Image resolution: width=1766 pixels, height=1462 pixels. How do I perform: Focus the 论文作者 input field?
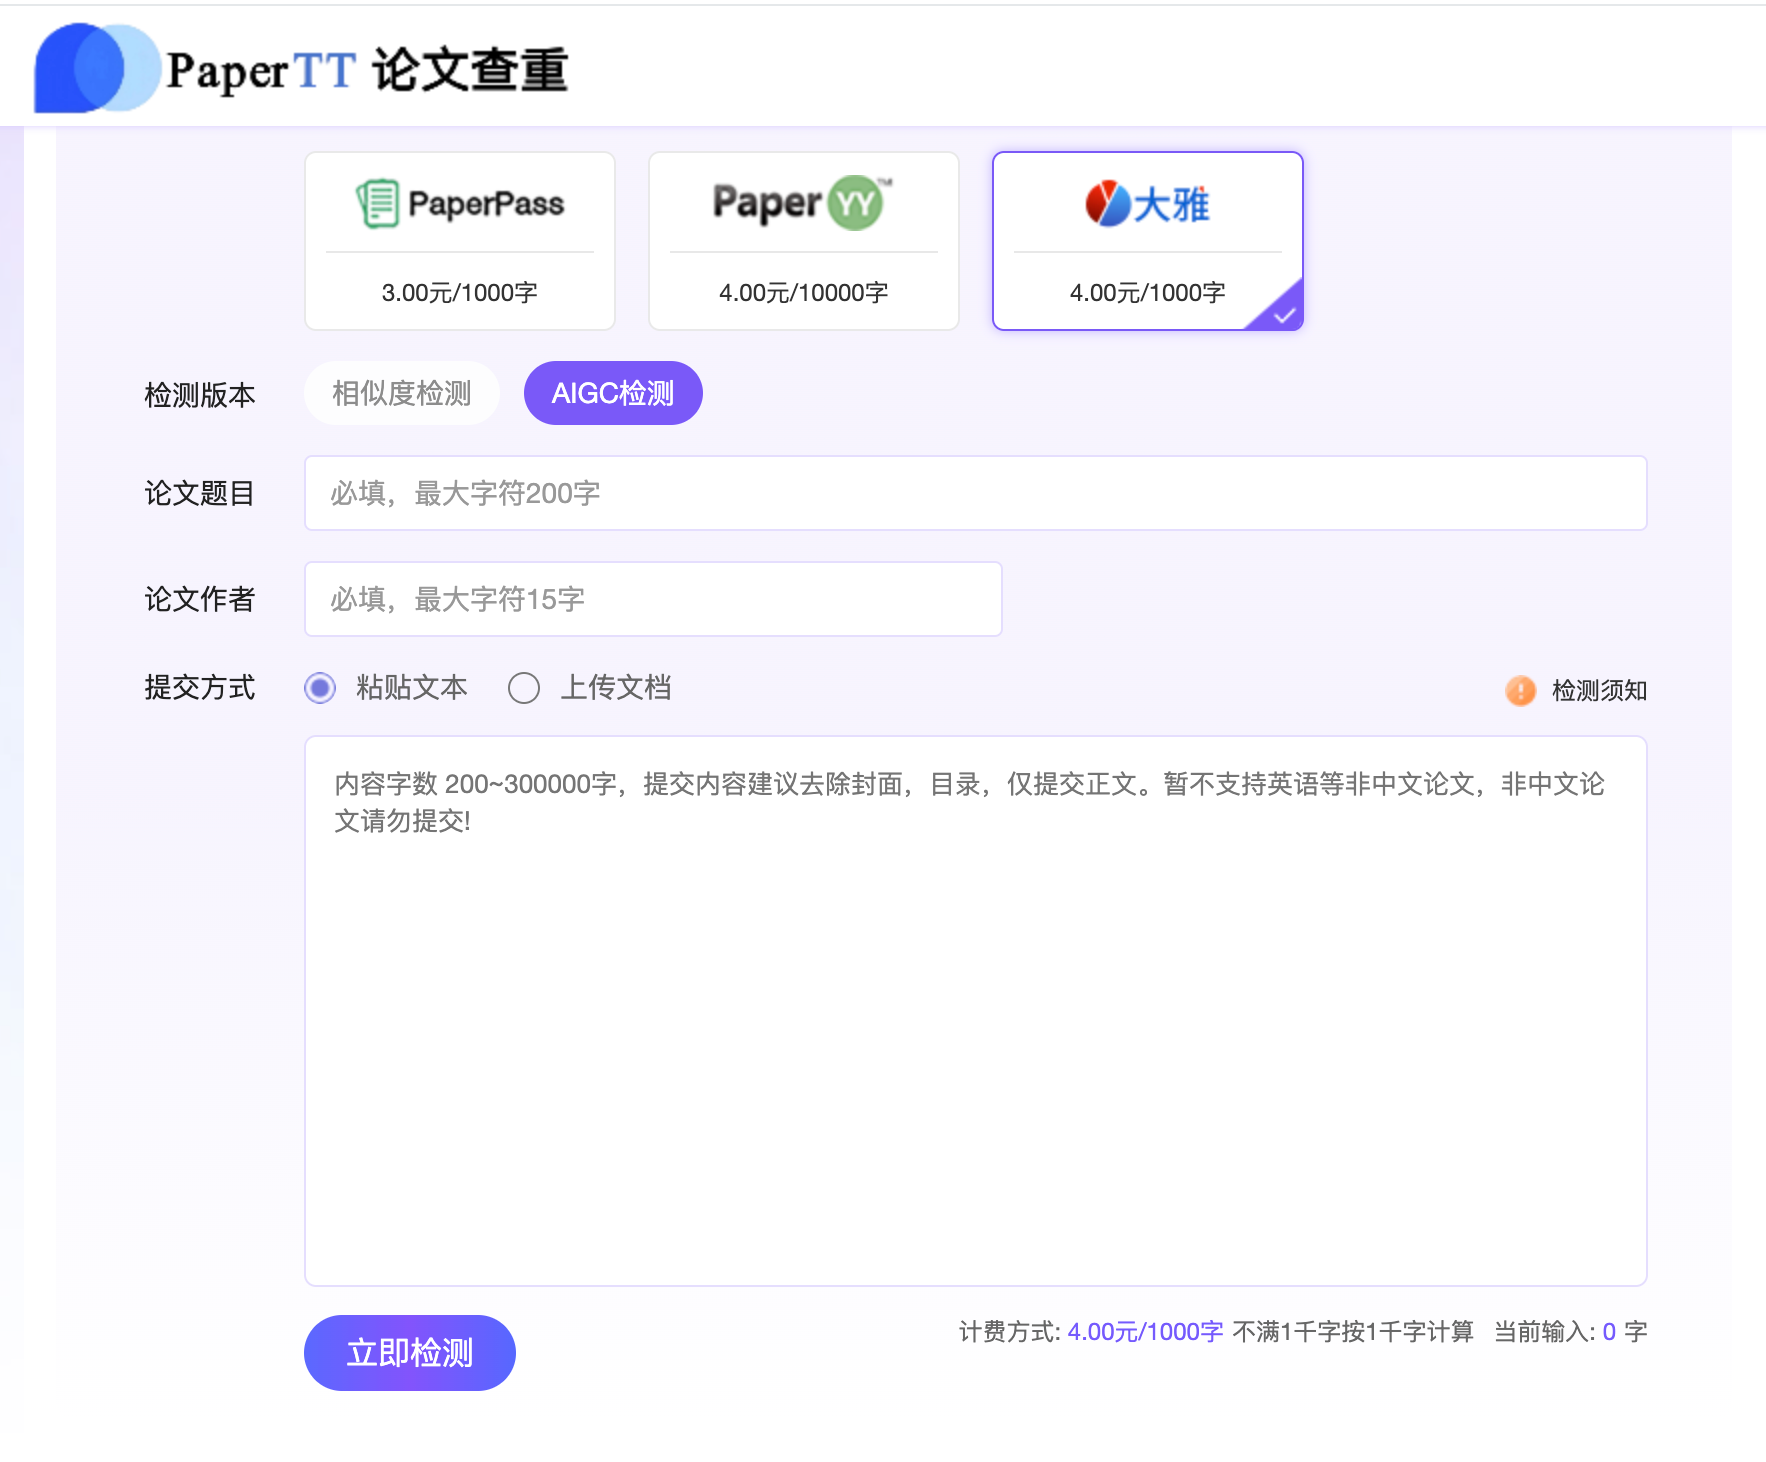pos(653,599)
